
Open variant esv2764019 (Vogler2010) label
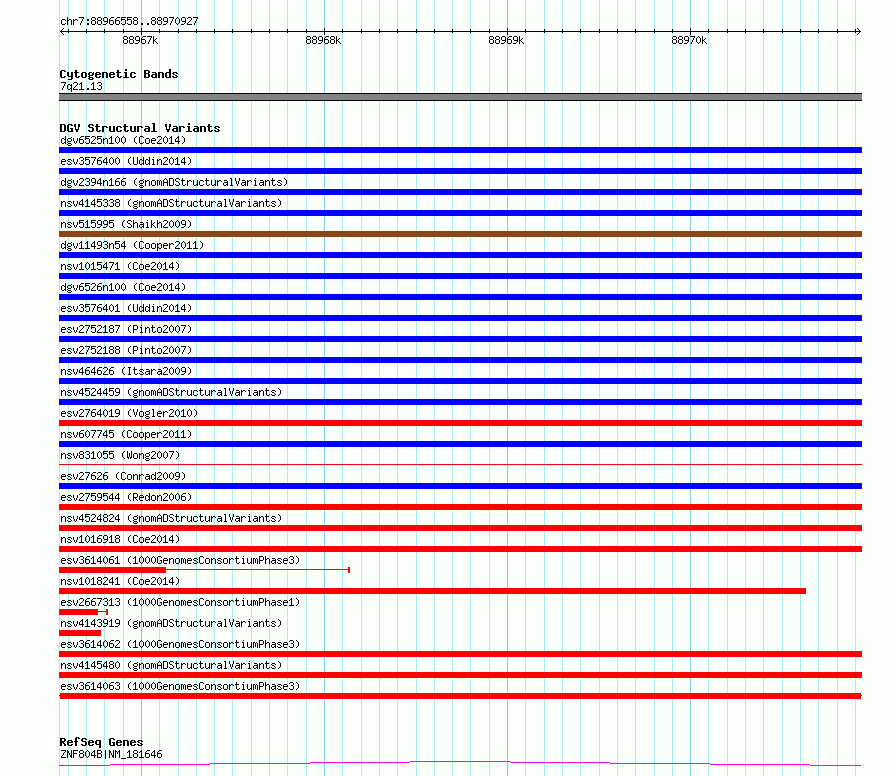click(x=129, y=413)
